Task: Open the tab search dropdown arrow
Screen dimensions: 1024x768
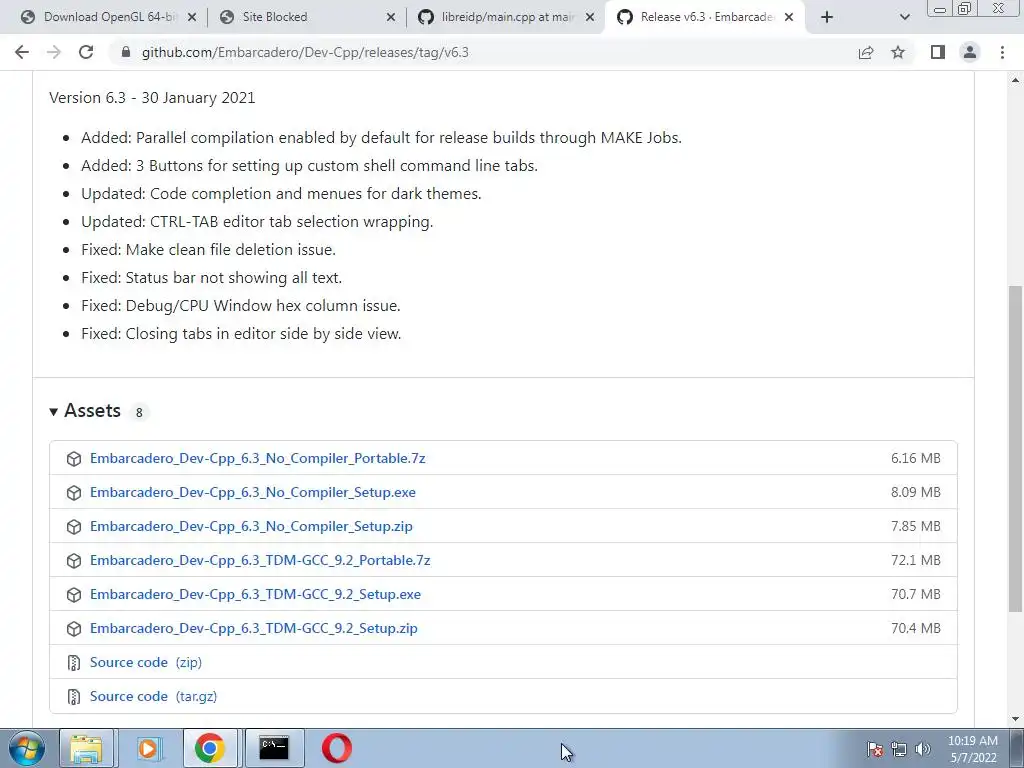Action: click(904, 17)
